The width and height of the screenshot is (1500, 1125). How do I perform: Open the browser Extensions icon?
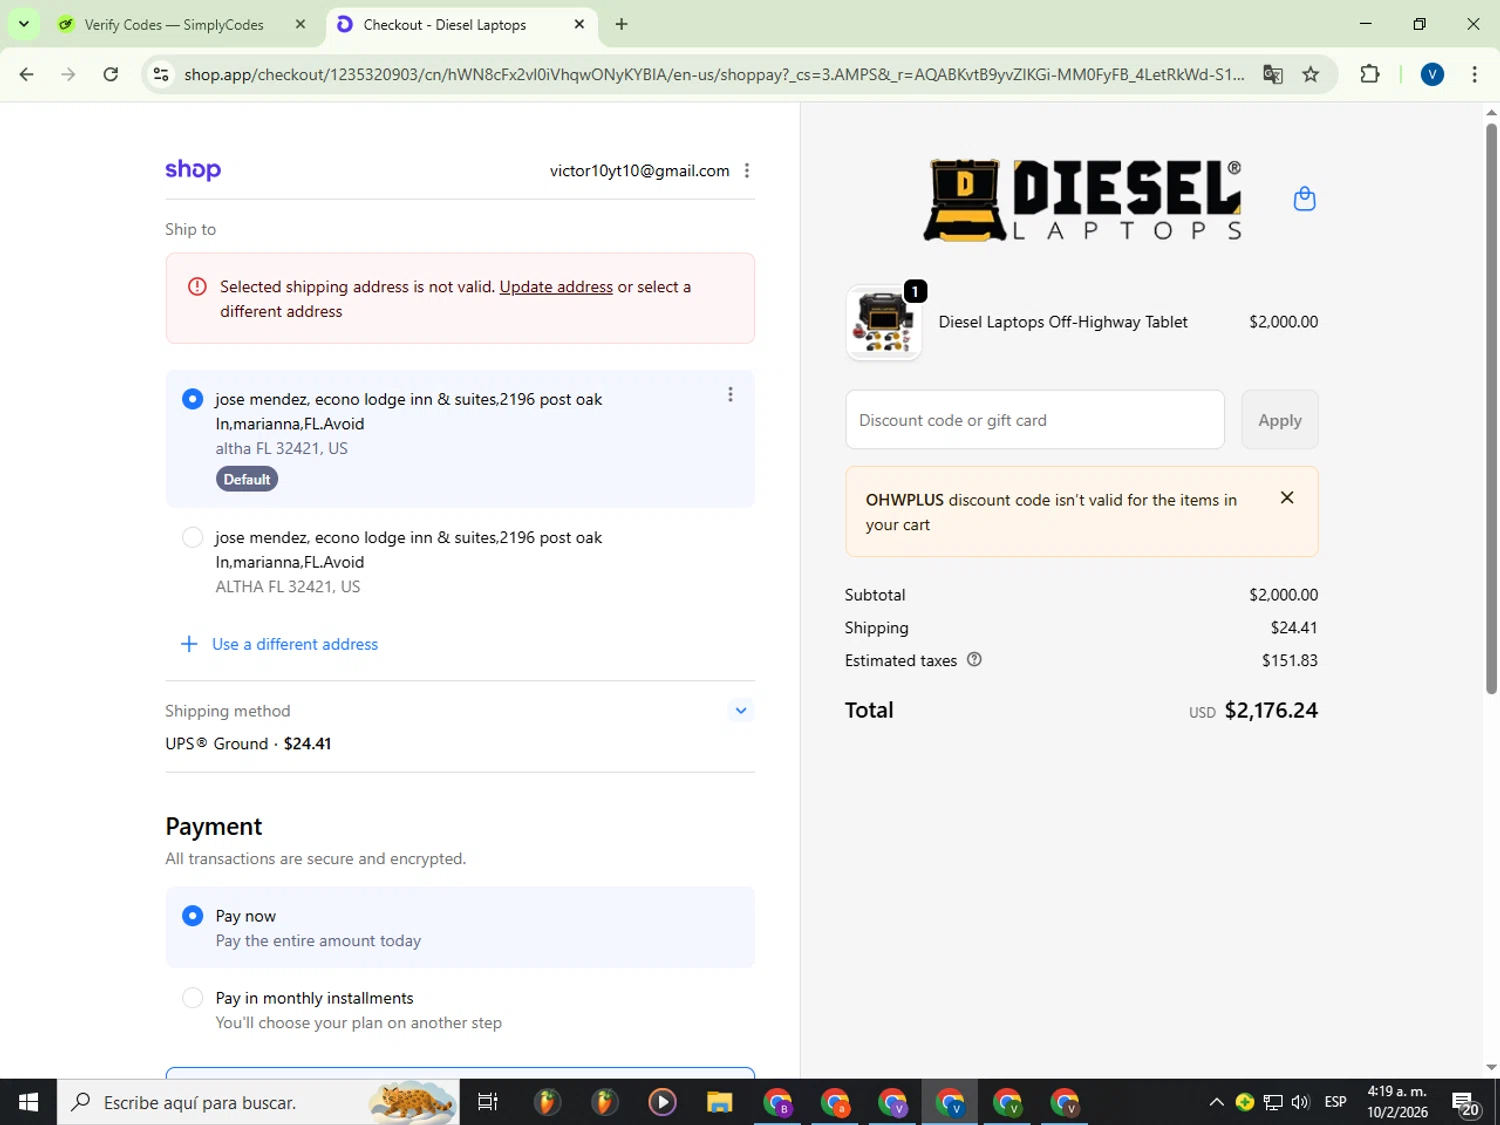tap(1369, 75)
